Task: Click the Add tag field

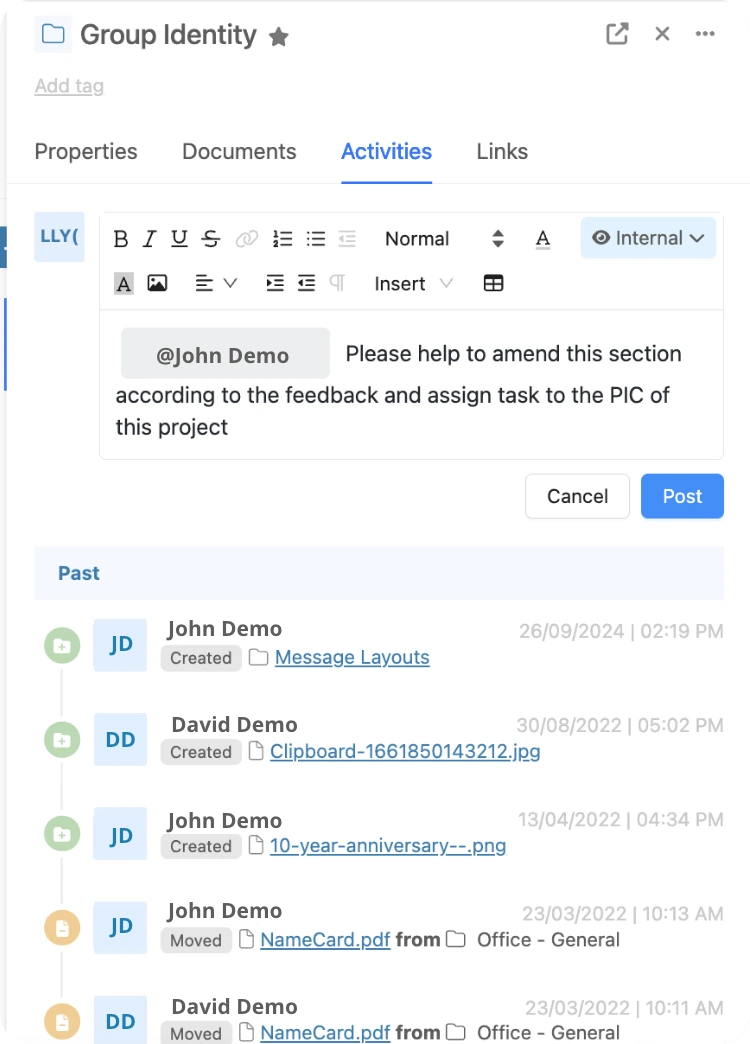Action: [68, 86]
